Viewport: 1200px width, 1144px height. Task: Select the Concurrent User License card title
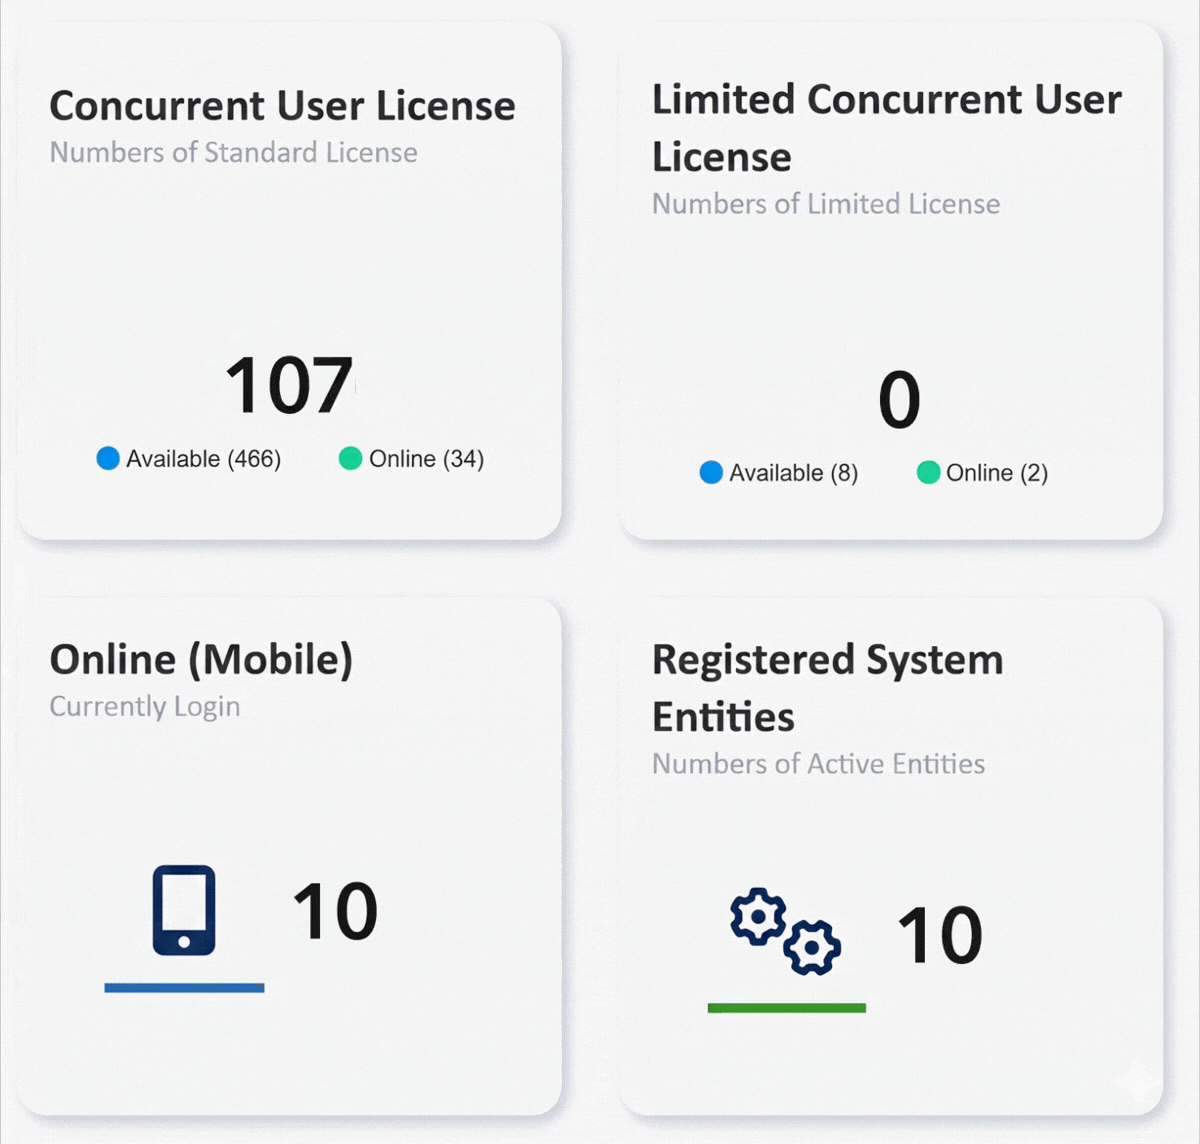coord(283,105)
